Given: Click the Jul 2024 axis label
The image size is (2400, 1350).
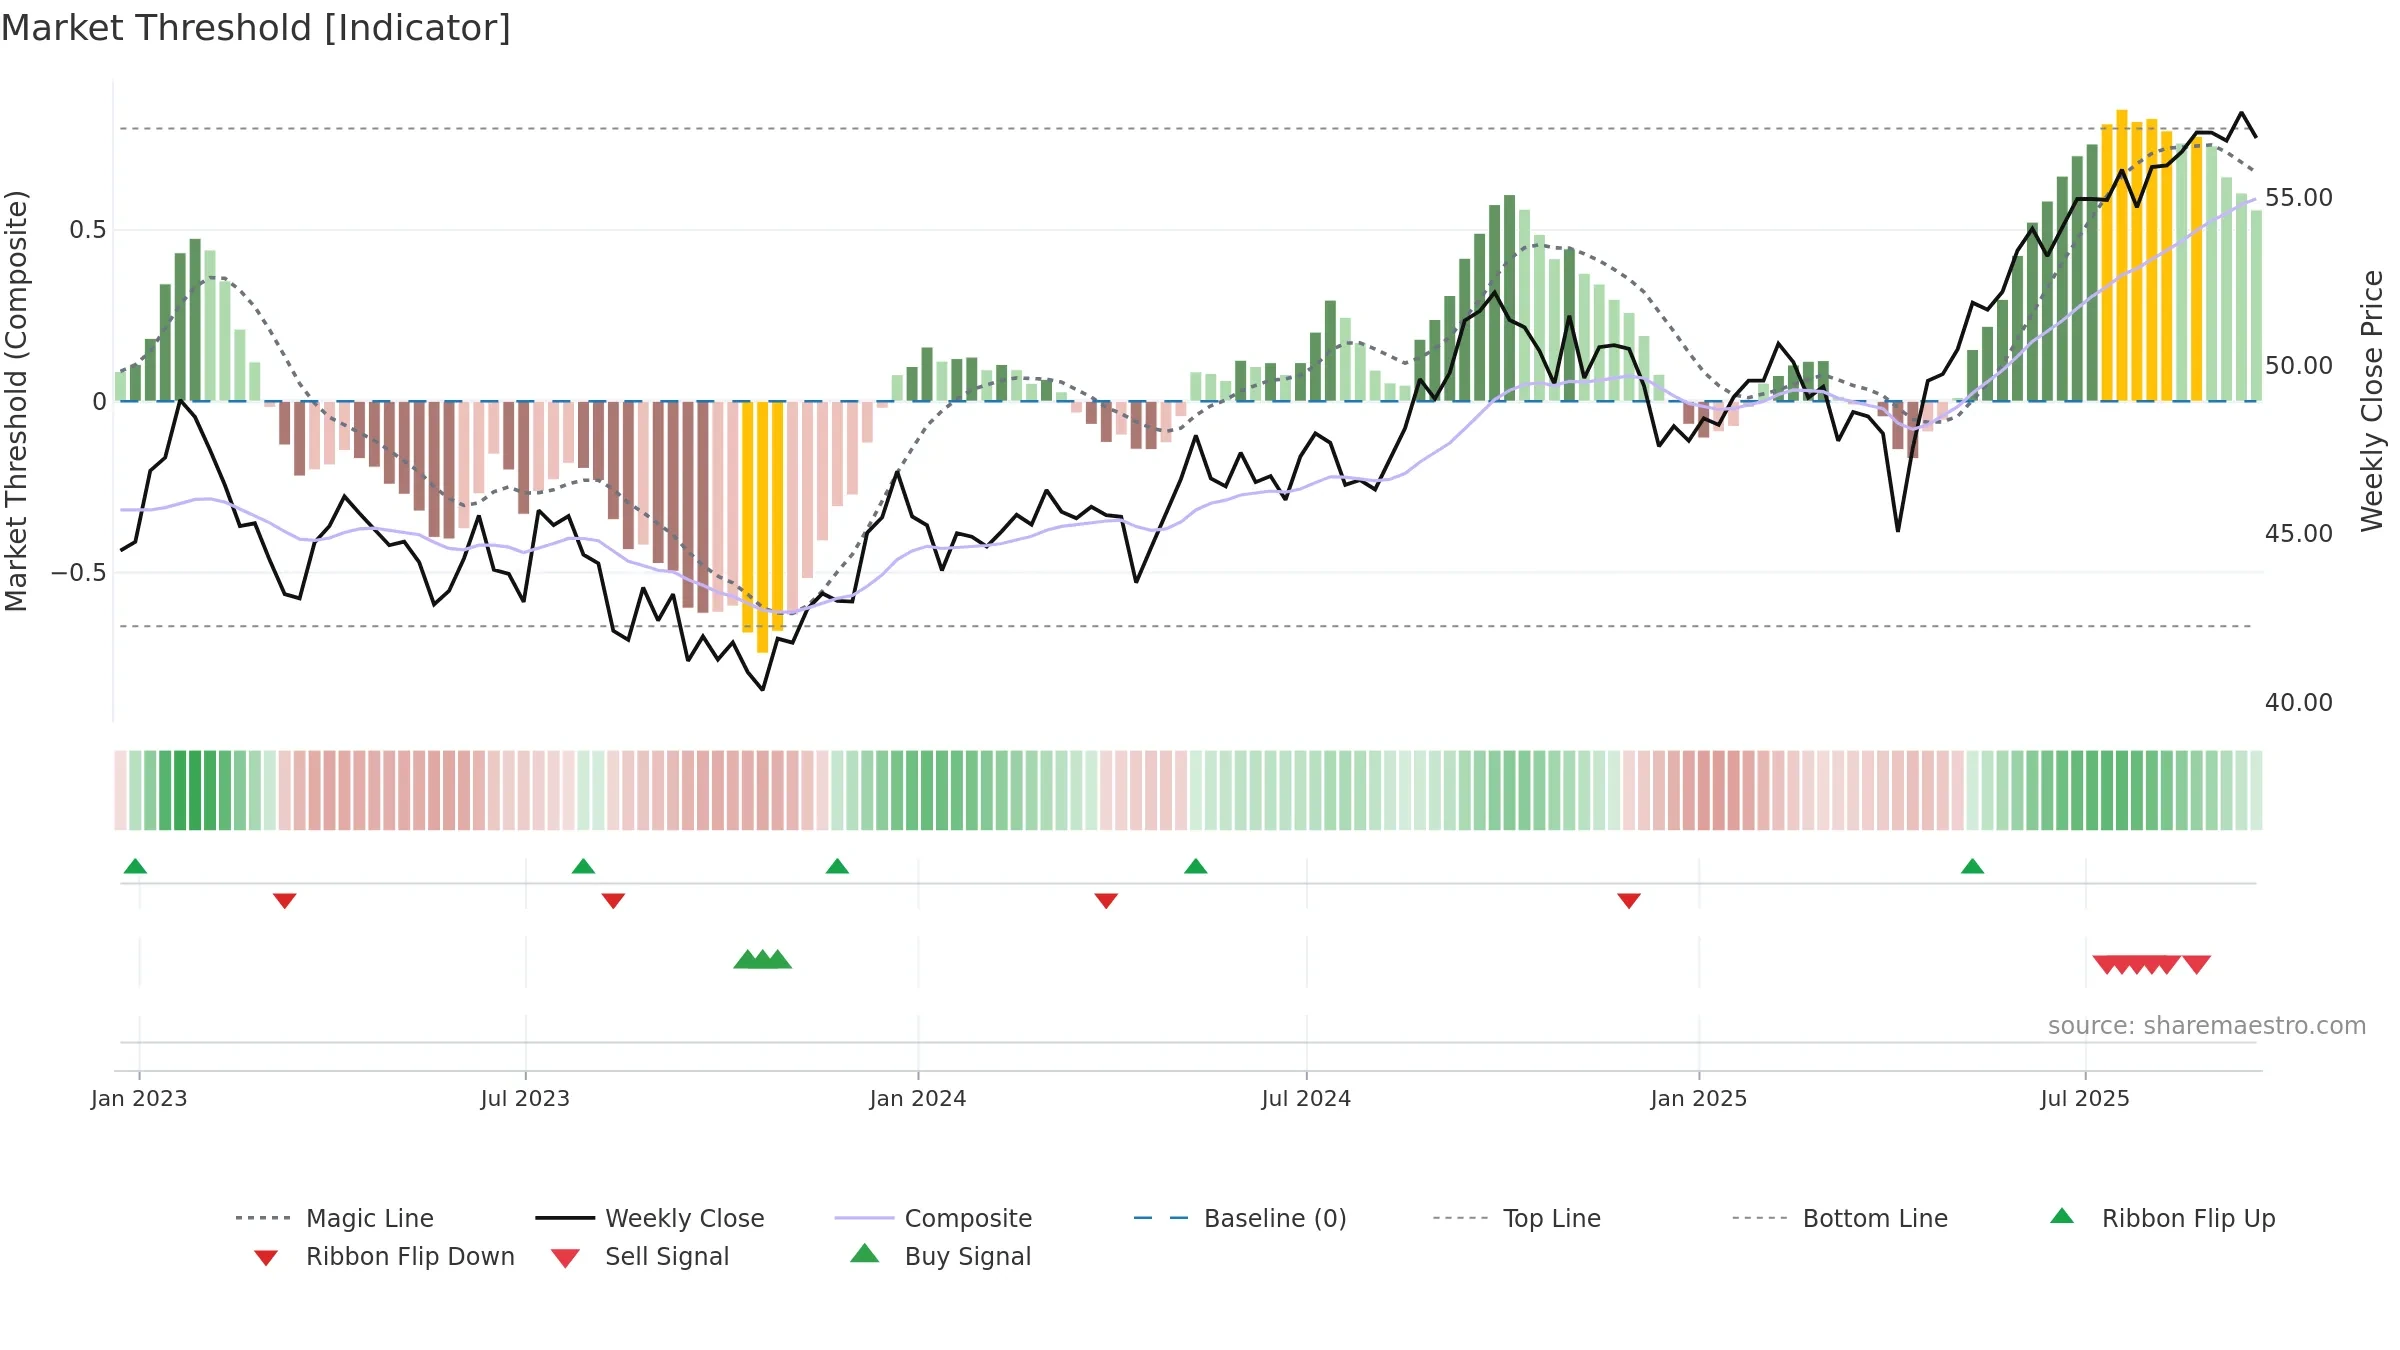Looking at the screenshot, I should click(x=1306, y=1098).
